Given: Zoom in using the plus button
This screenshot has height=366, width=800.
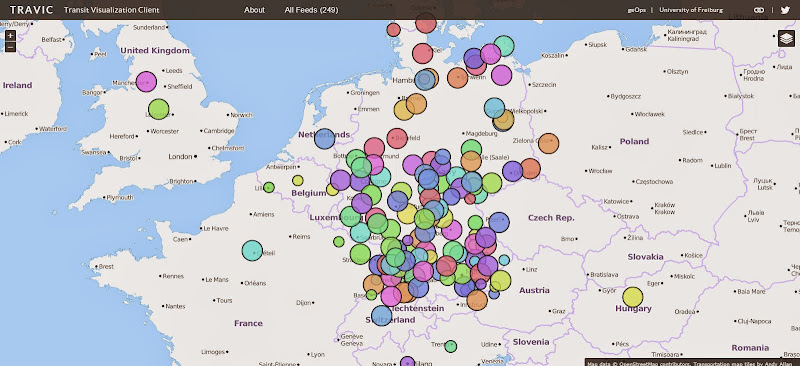Looking at the screenshot, I should tap(10, 36).
